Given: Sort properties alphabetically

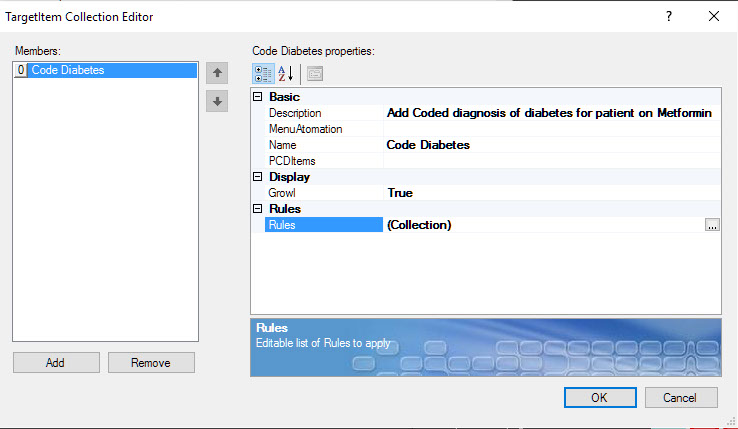Looking at the screenshot, I should click(285, 73).
